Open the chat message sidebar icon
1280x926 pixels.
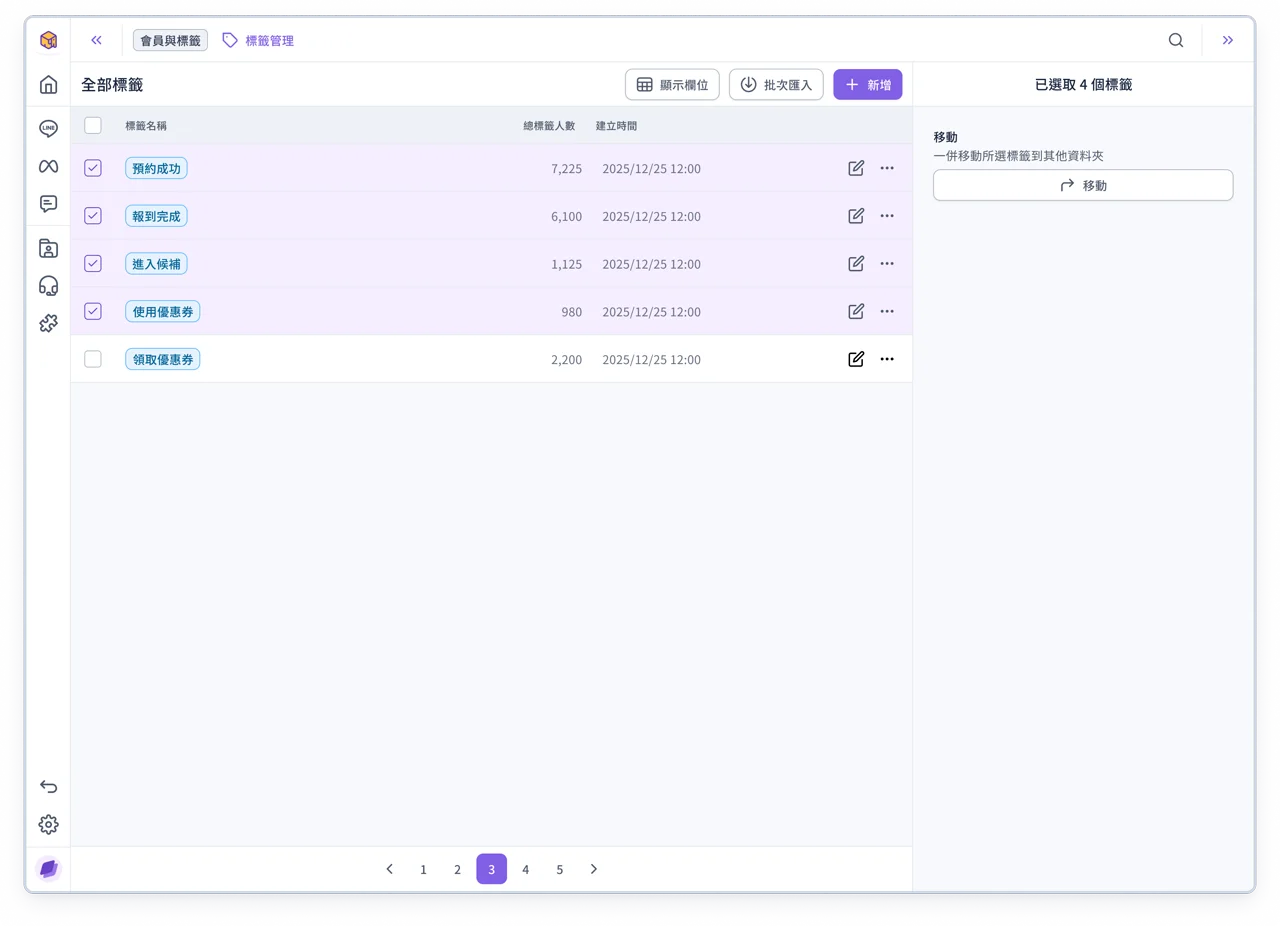[x=48, y=204]
